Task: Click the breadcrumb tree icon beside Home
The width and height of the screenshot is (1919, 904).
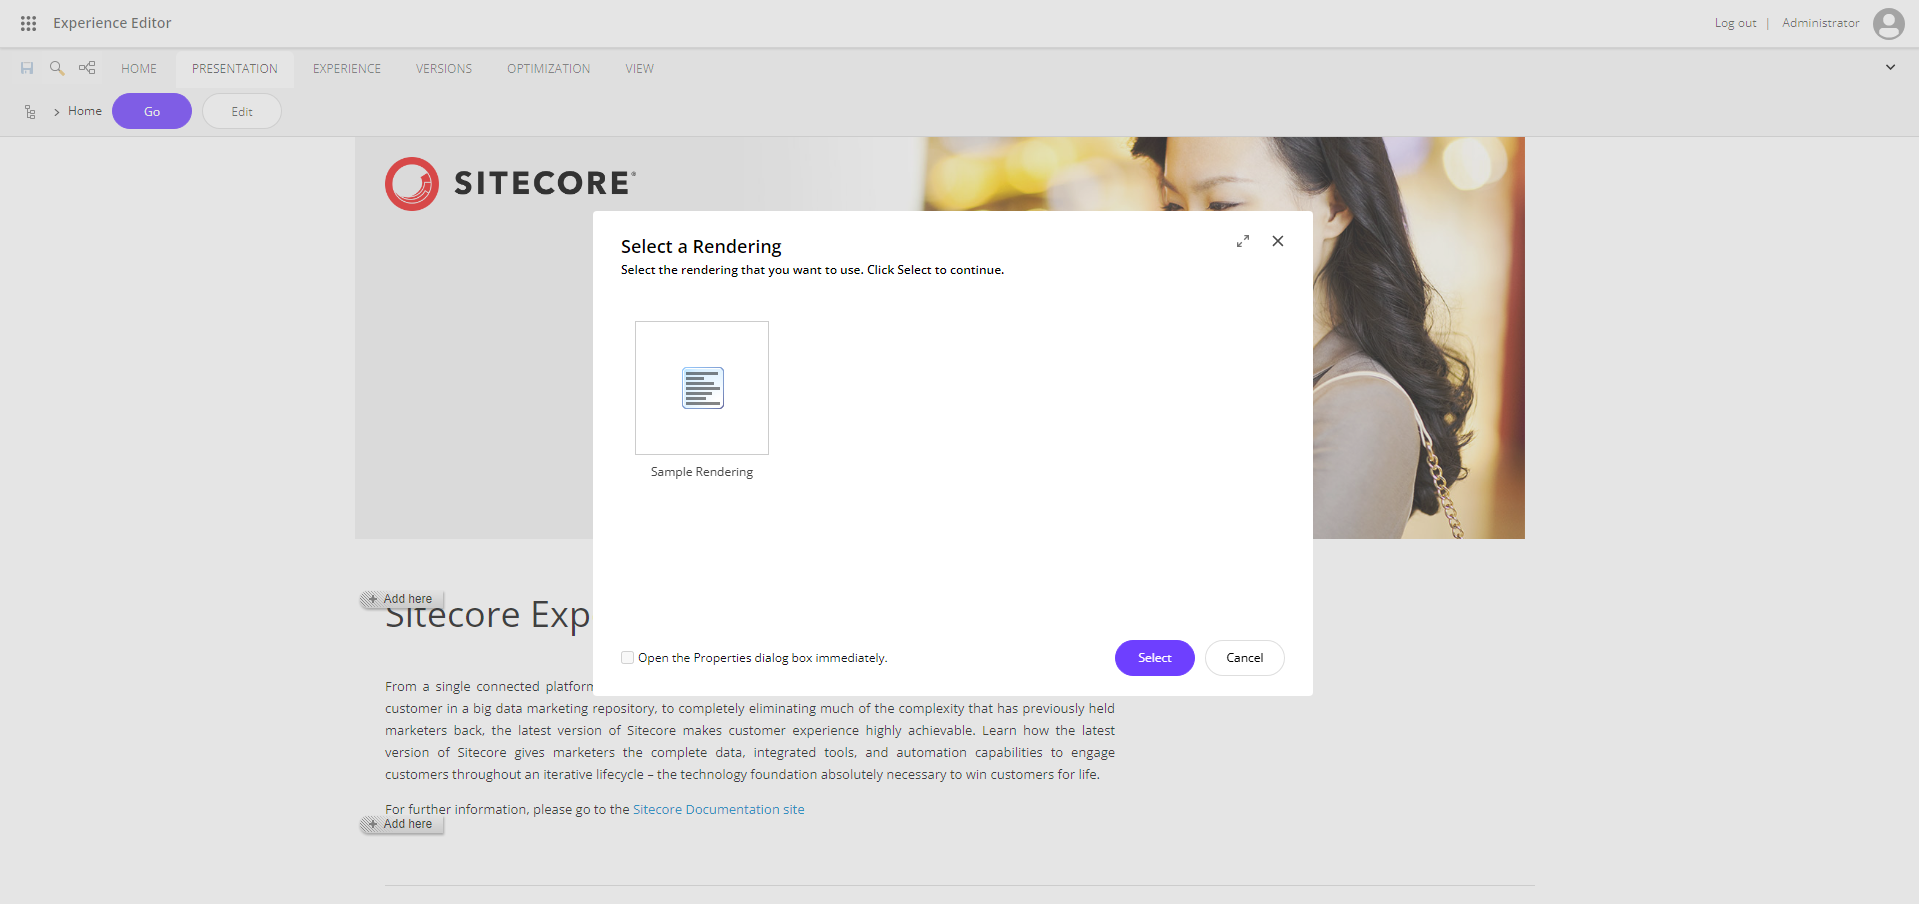Action: point(30,112)
